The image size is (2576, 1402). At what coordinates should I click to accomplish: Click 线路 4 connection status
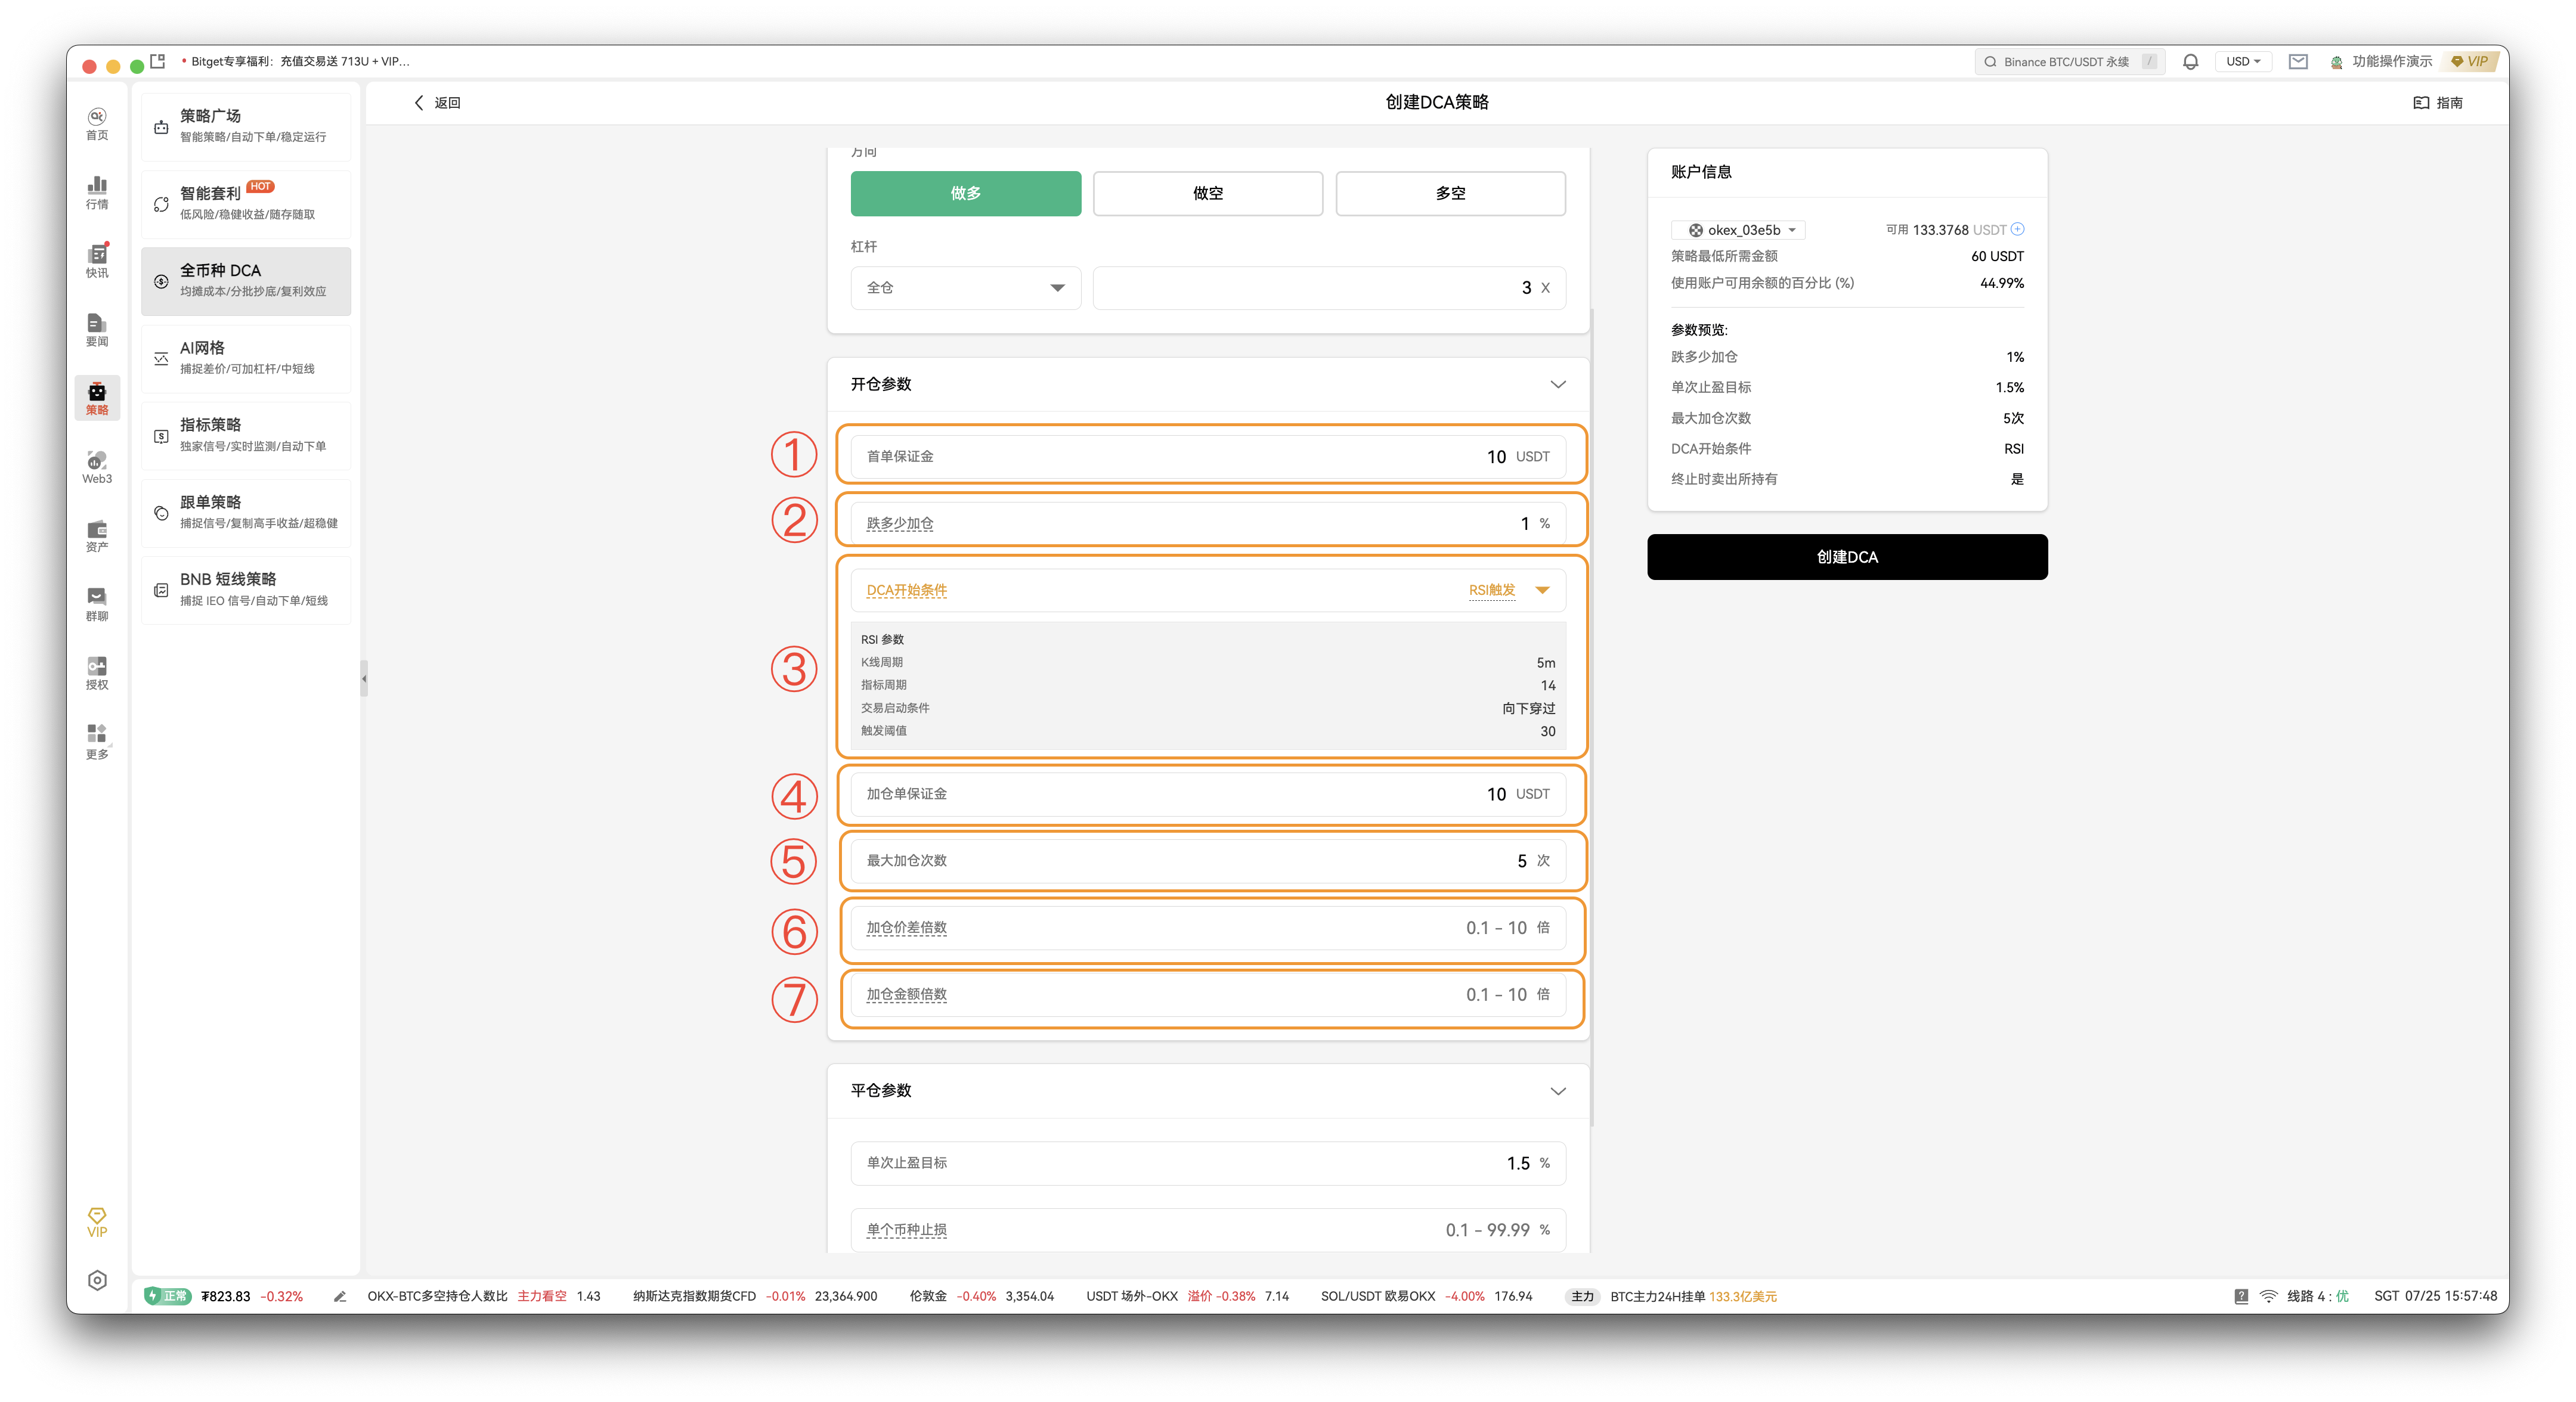[2317, 1296]
